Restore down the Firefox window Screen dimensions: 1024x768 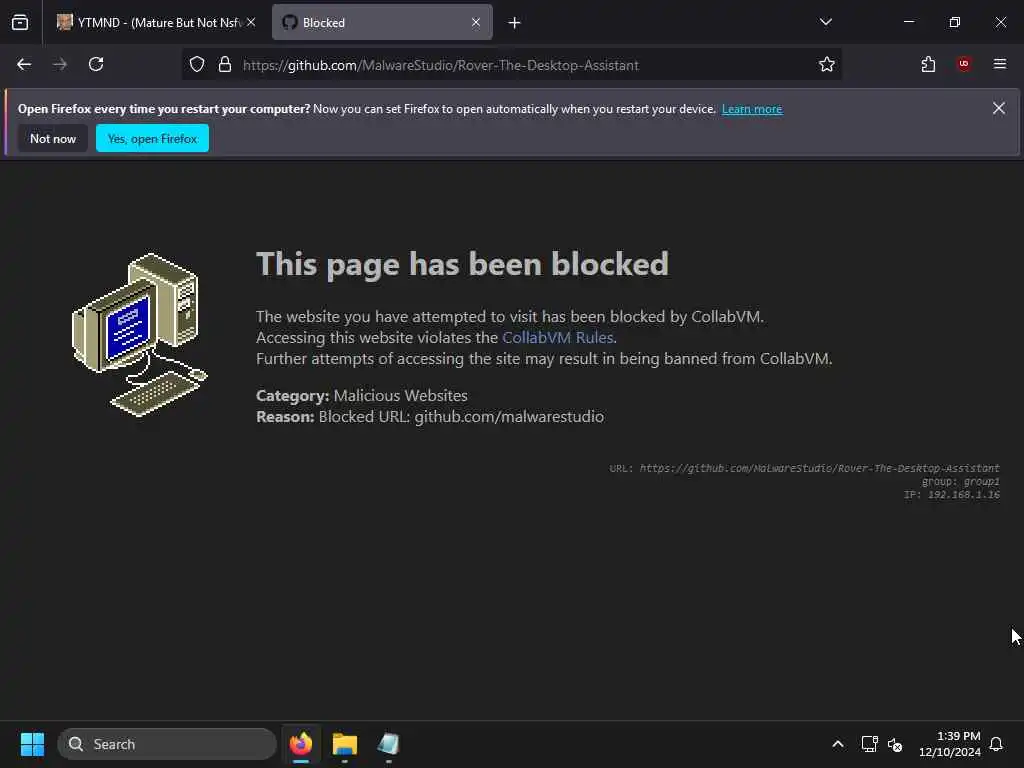click(x=955, y=22)
